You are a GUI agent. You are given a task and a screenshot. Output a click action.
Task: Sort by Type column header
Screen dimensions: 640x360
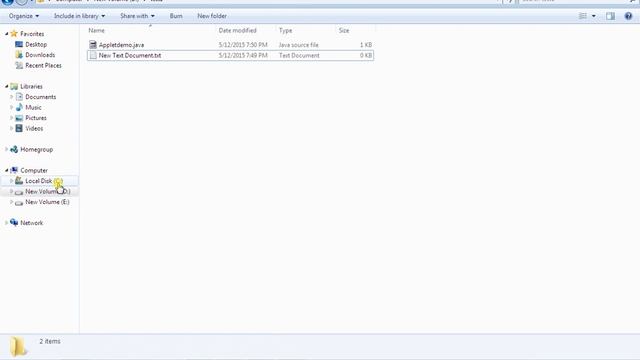pyautogui.click(x=285, y=31)
